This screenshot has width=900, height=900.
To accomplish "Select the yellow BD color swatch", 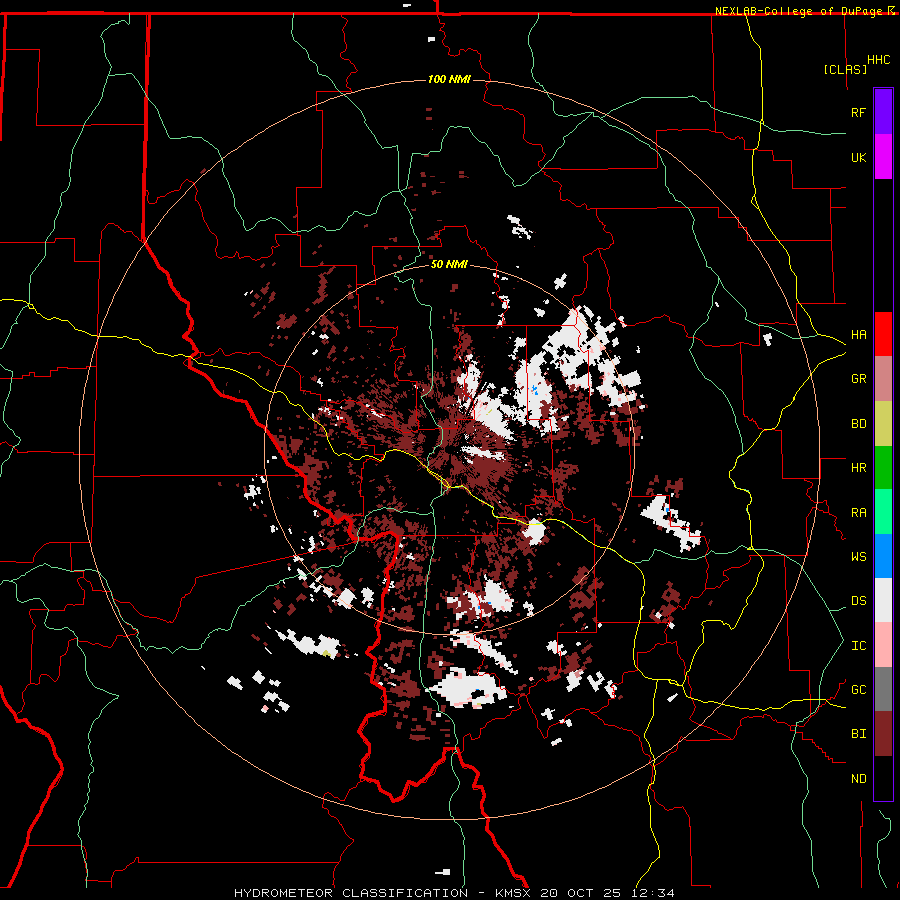I will coord(883,423).
